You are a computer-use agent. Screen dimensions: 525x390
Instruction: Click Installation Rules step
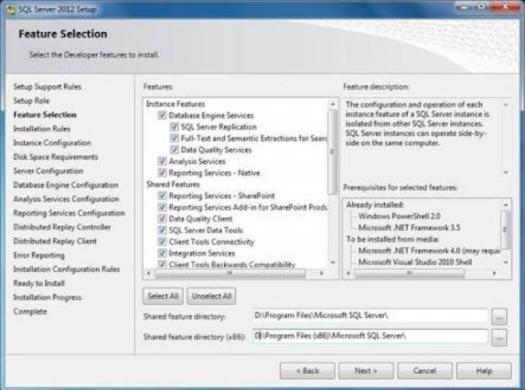pyautogui.click(x=42, y=129)
